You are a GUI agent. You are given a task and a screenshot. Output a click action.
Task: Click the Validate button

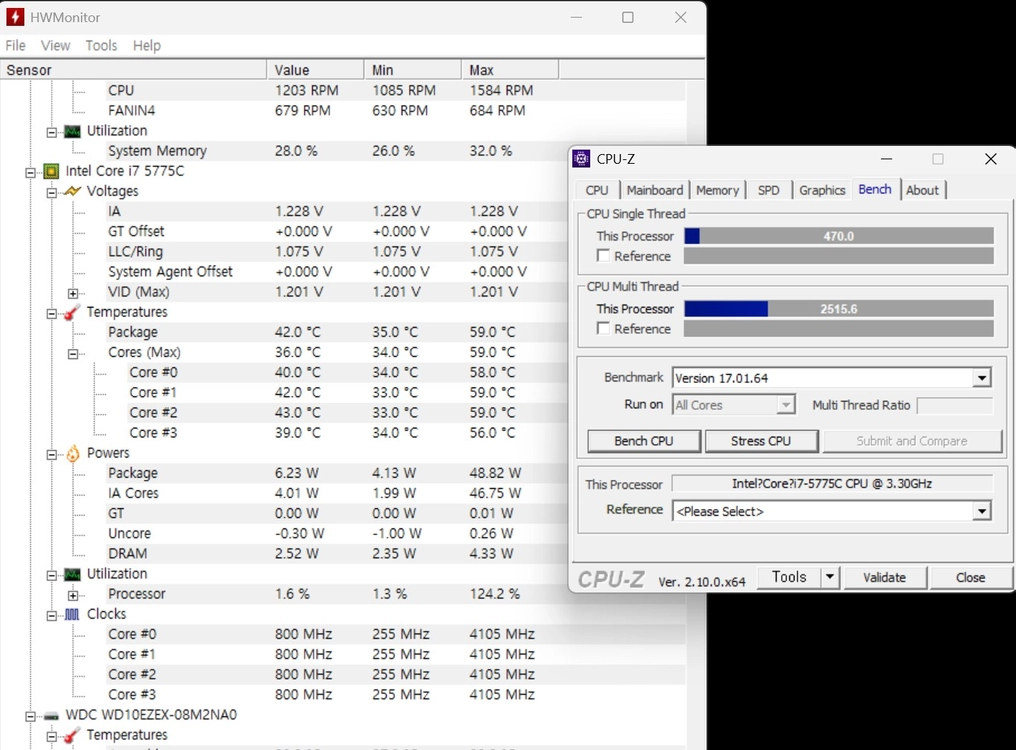click(x=884, y=577)
